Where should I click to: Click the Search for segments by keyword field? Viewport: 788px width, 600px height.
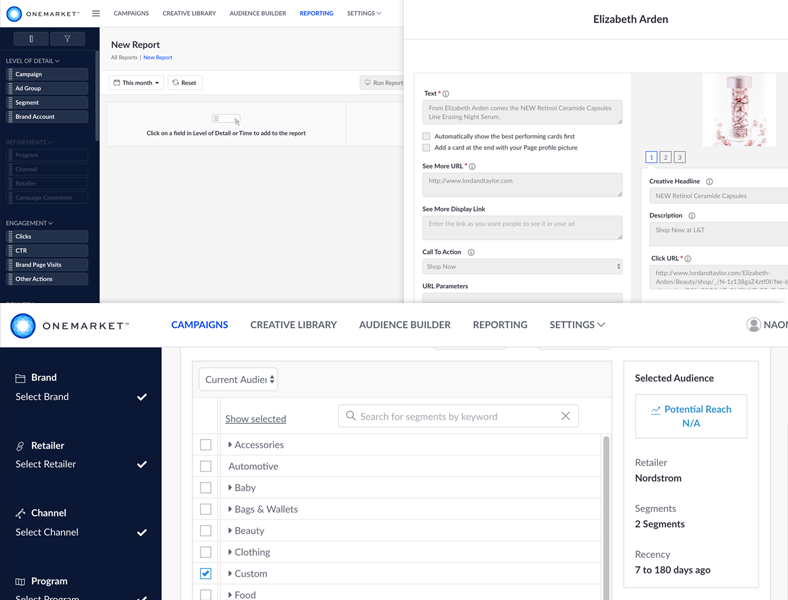[x=458, y=416]
